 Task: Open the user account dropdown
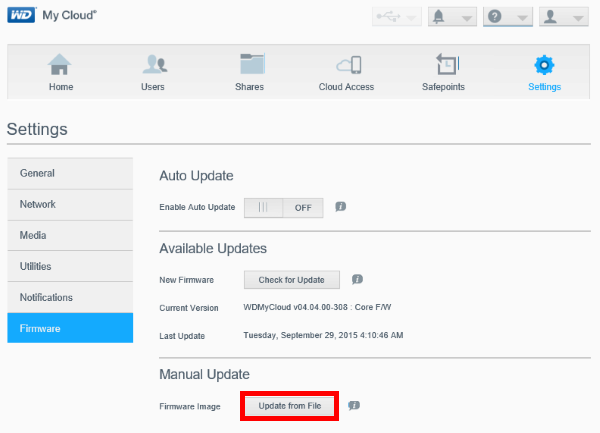point(562,17)
